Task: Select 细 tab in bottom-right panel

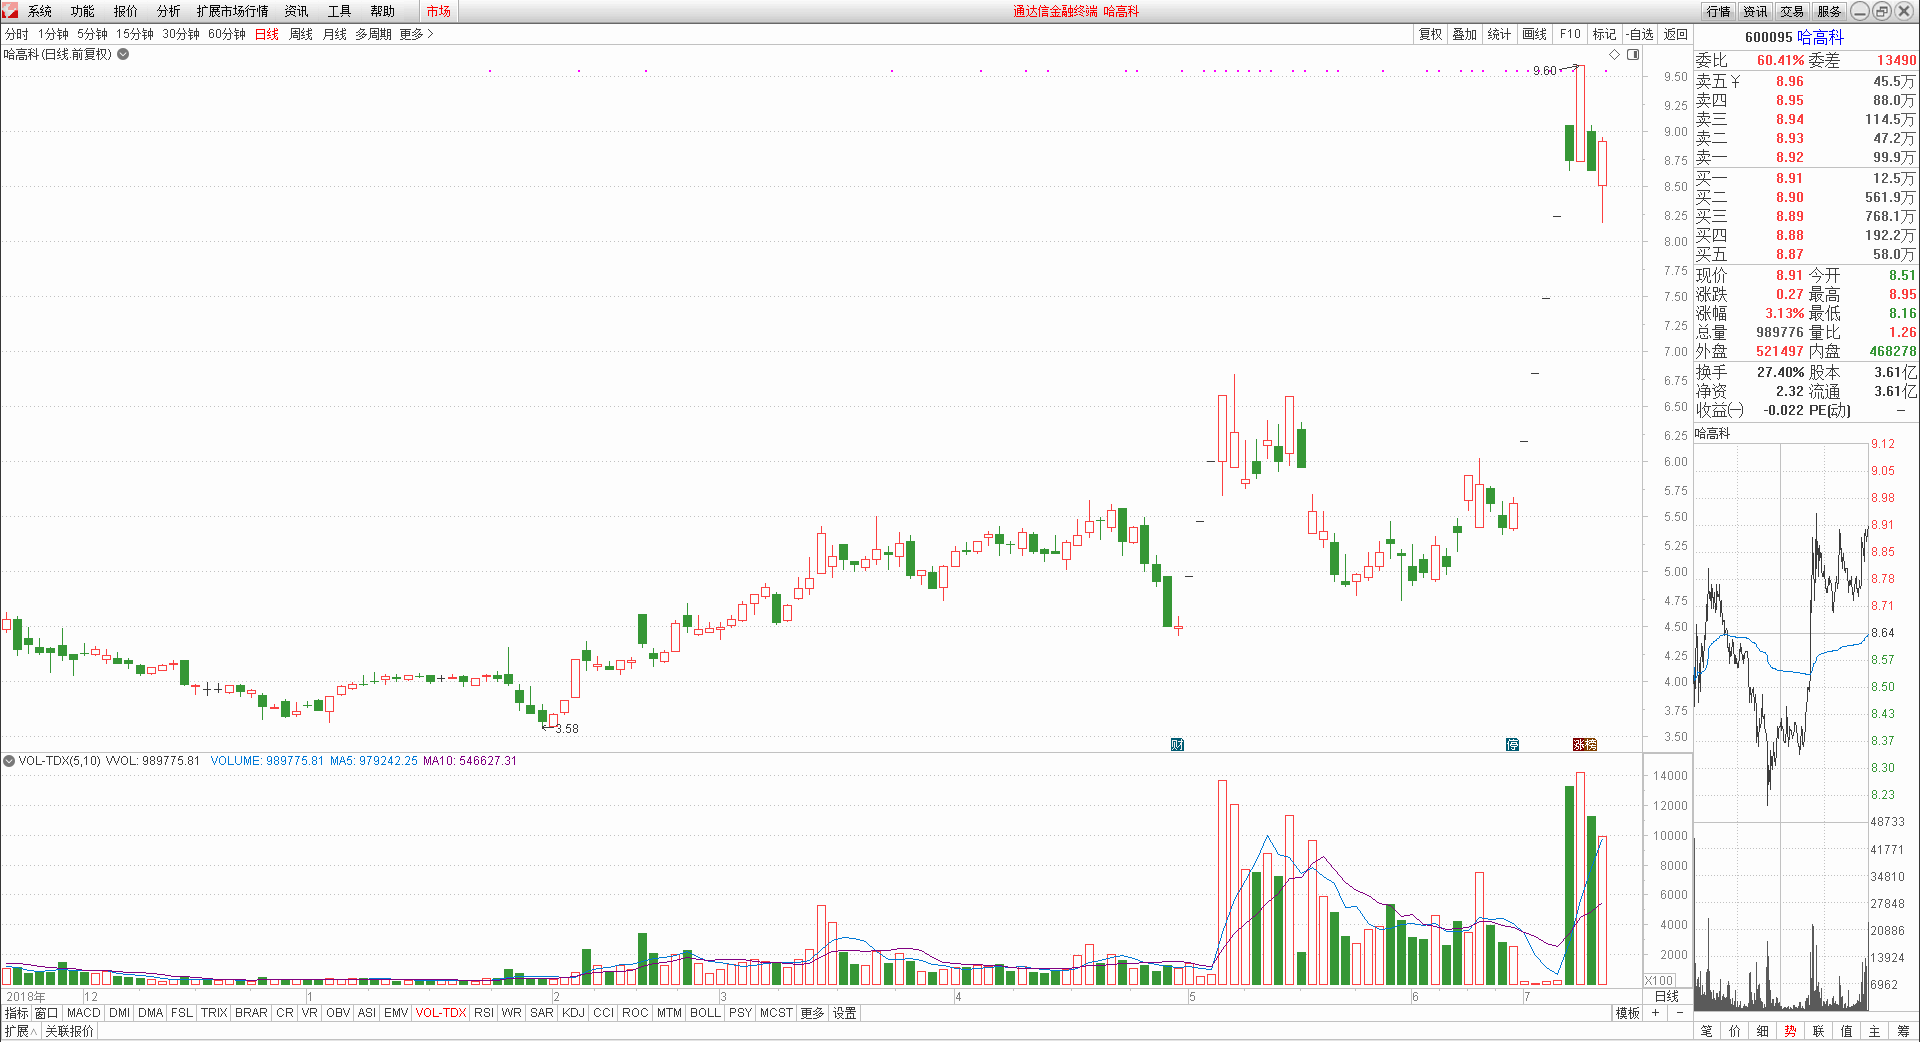Action: 1762,1031
